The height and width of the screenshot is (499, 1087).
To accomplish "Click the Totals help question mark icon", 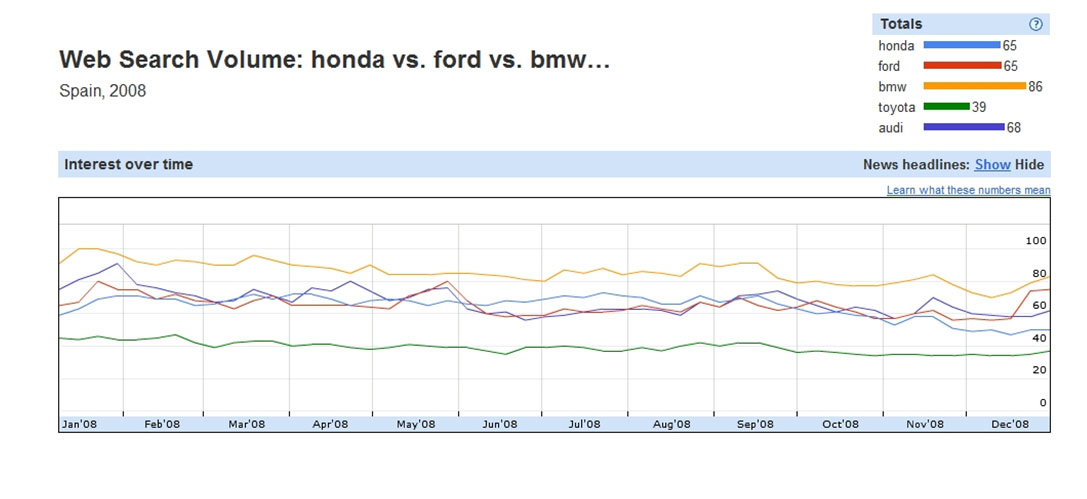I will [x=1036, y=24].
